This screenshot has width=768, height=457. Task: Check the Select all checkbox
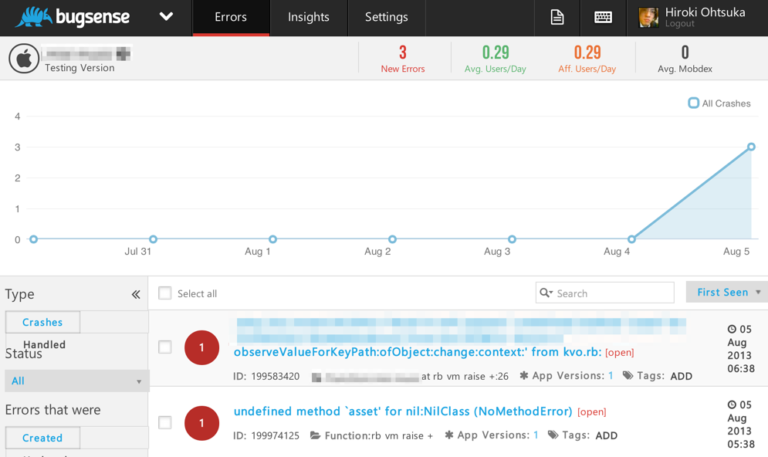pyautogui.click(x=165, y=293)
